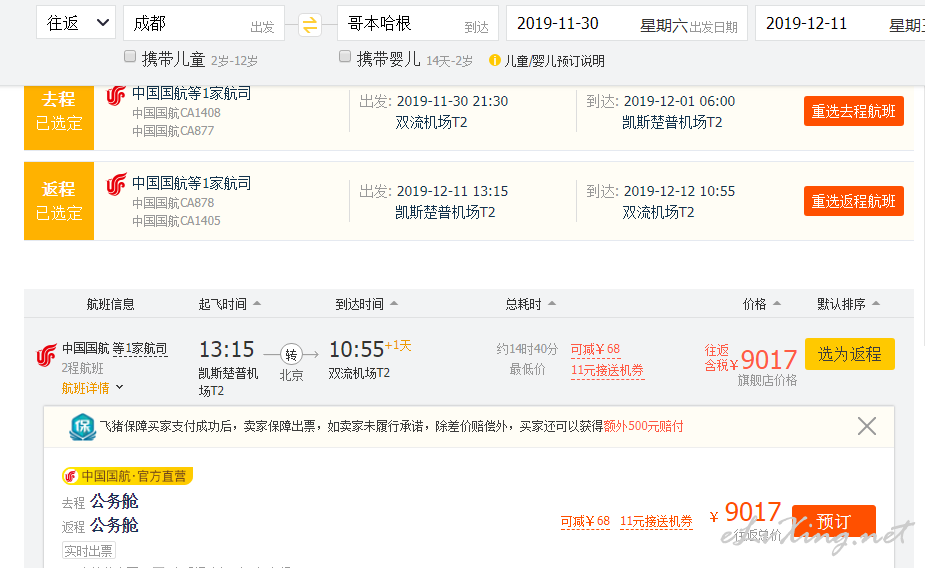Image resolution: width=925 pixels, height=568 pixels.
Task: Open departure date field 2019-11-30
Action: (627, 23)
